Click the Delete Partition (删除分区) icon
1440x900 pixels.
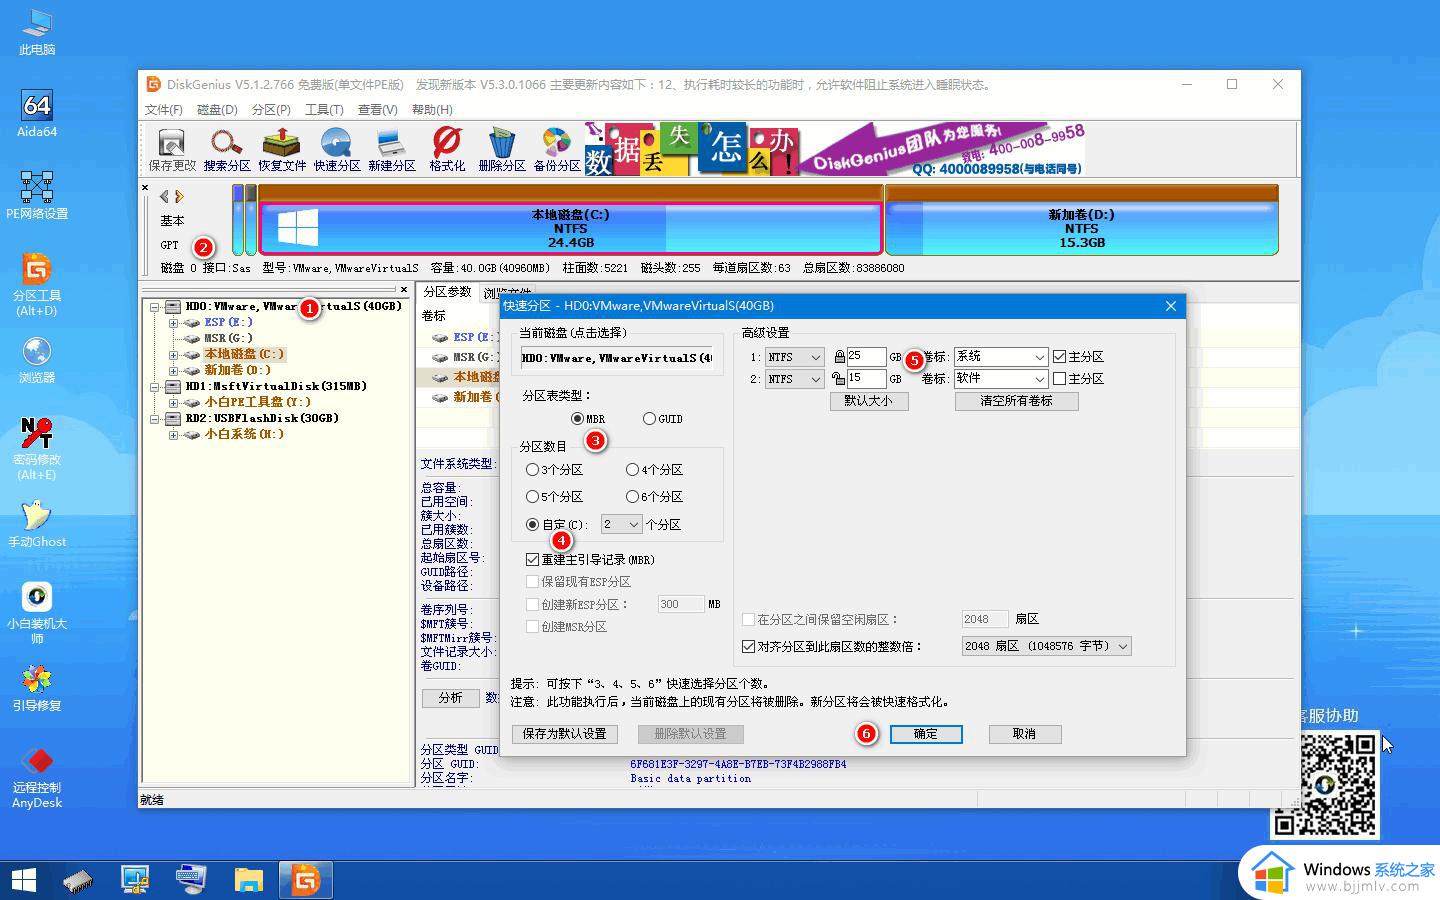[502, 150]
